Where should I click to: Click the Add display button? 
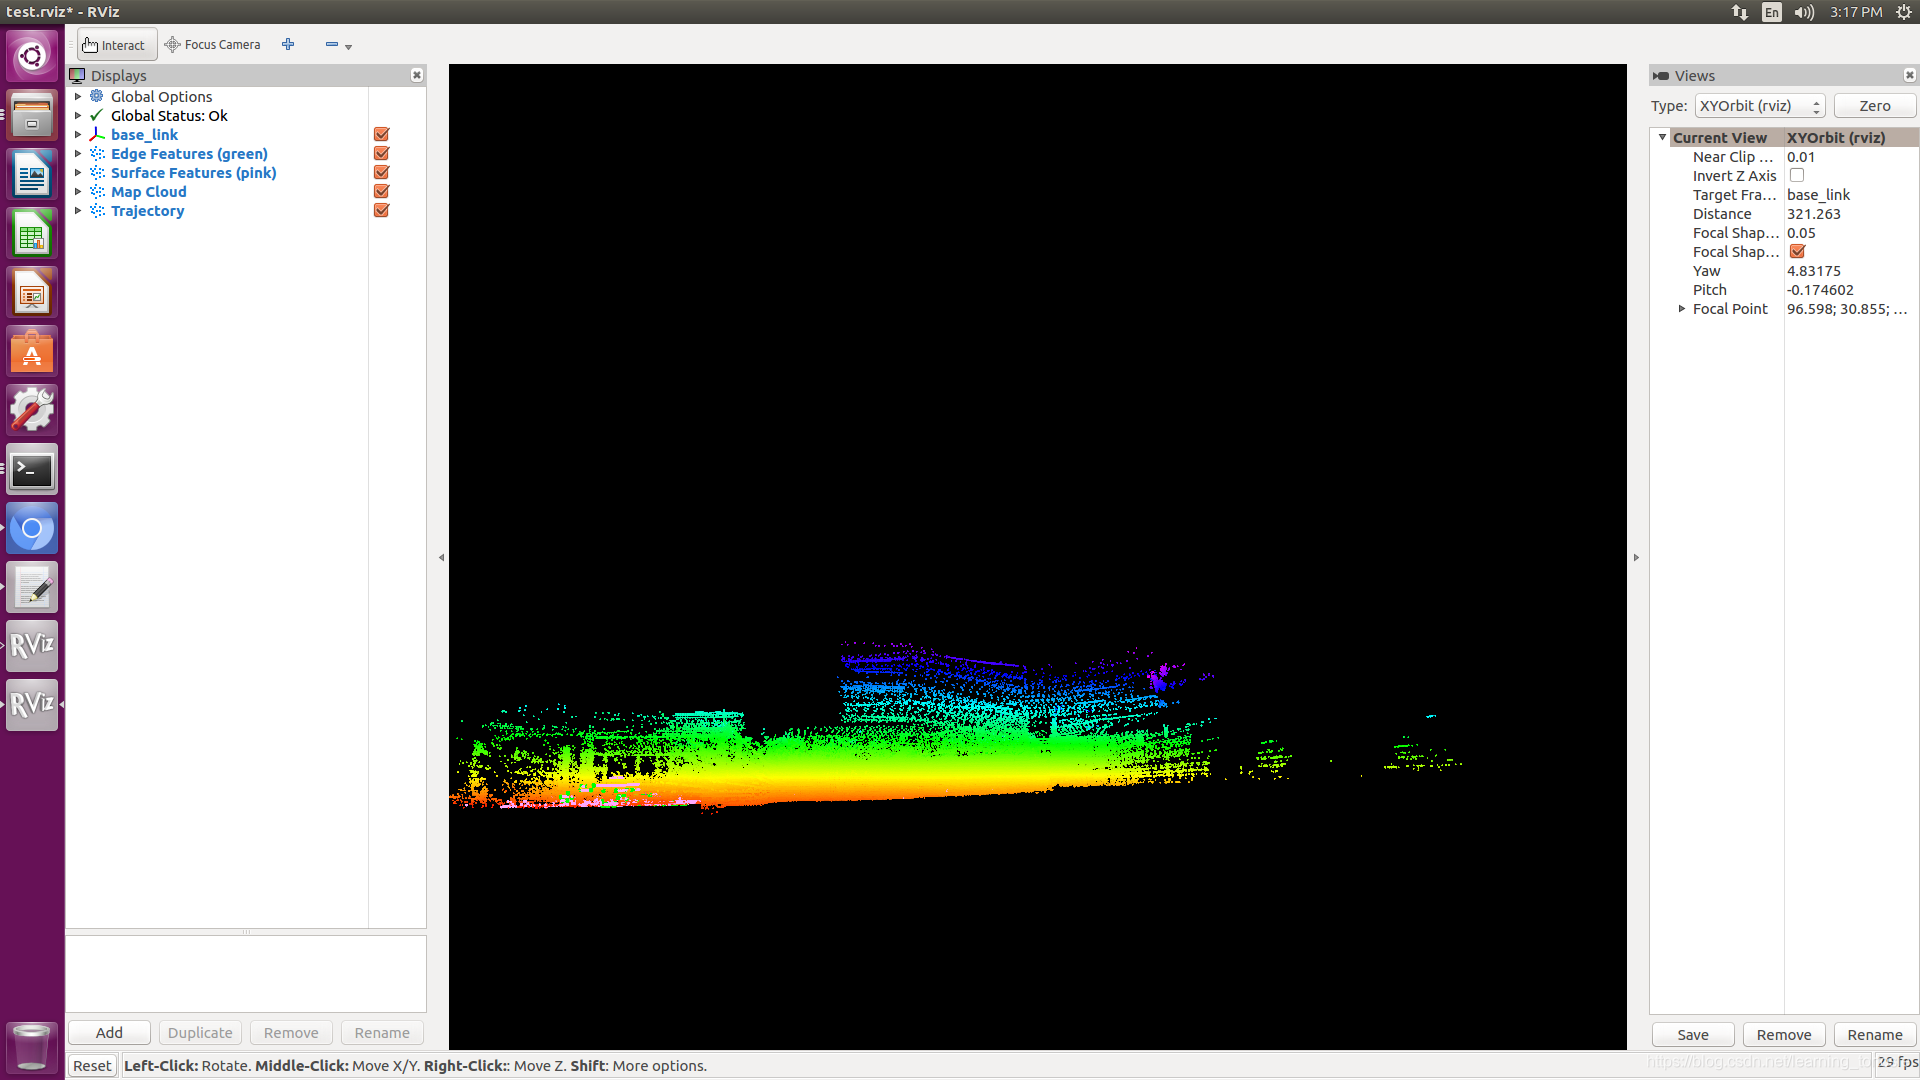click(x=109, y=1033)
